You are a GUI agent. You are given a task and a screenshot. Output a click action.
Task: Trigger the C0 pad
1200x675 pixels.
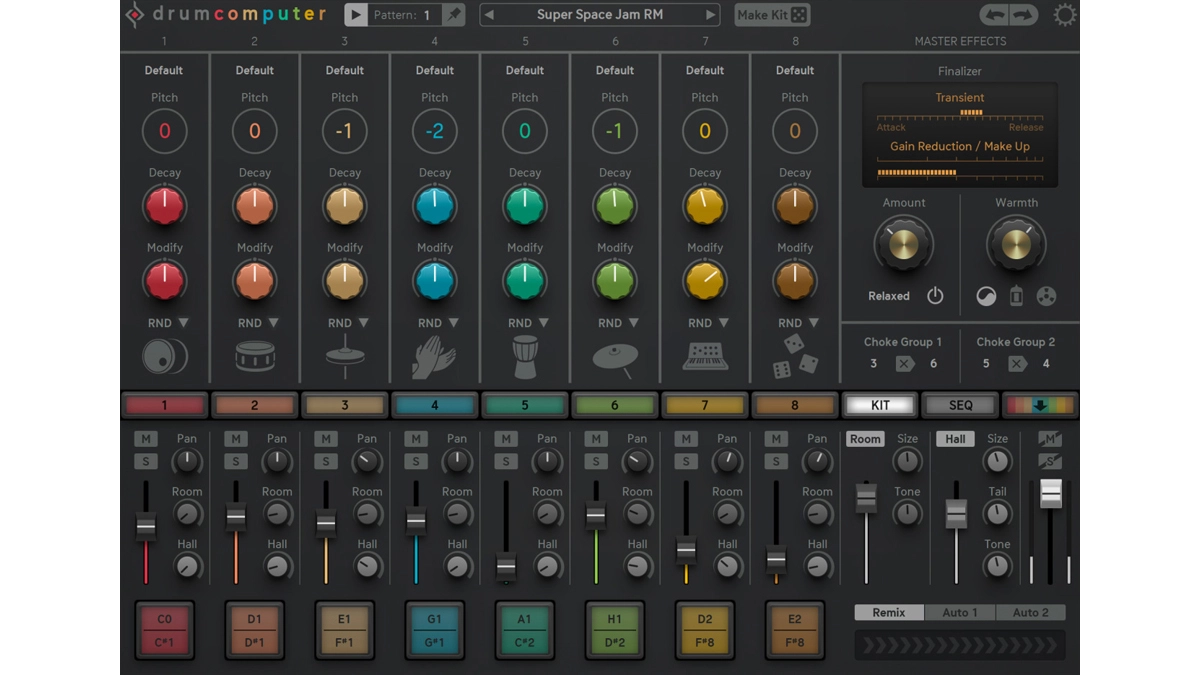click(165, 630)
